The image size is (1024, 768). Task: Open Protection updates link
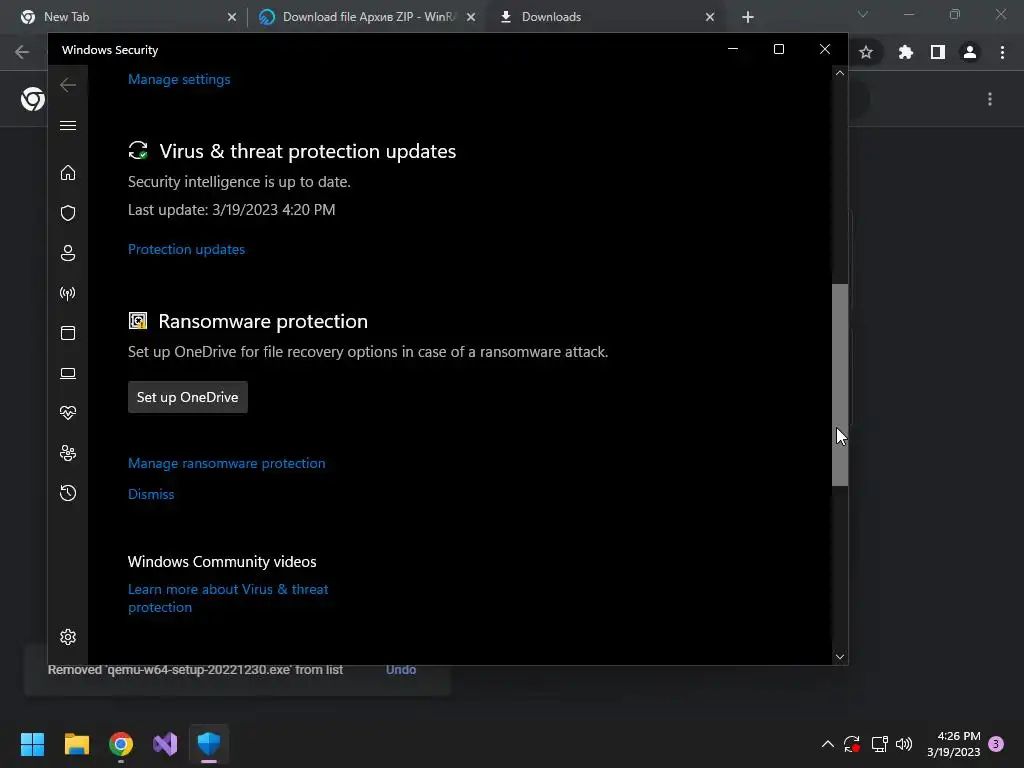click(x=186, y=249)
